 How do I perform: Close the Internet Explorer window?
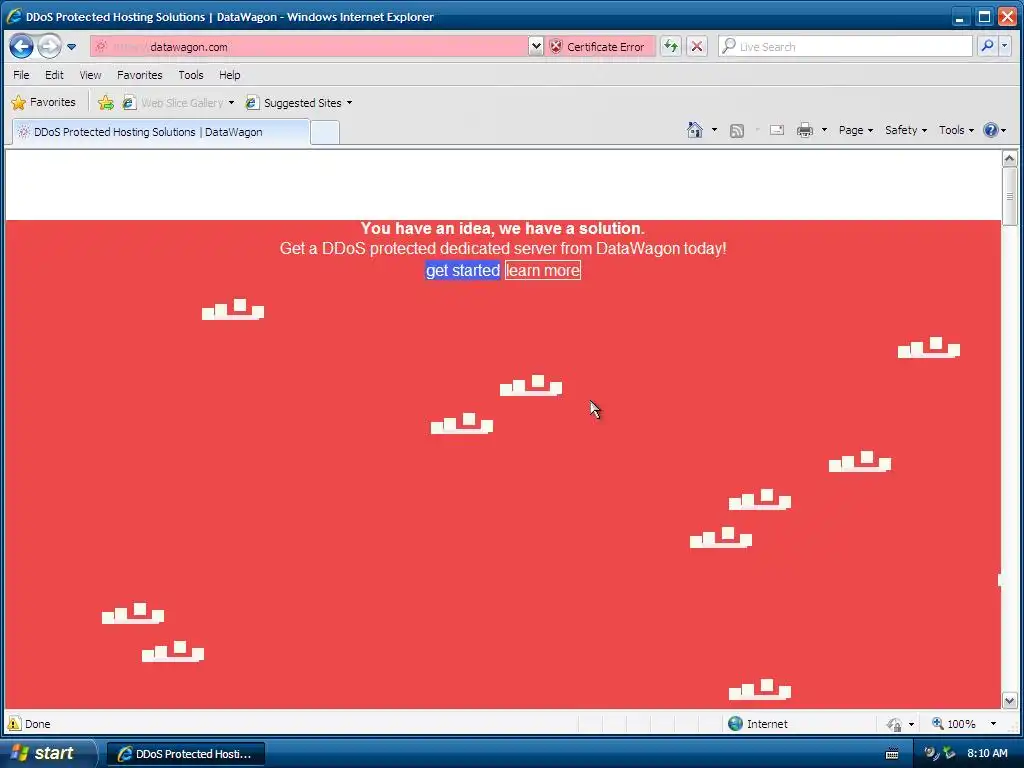[1008, 16]
